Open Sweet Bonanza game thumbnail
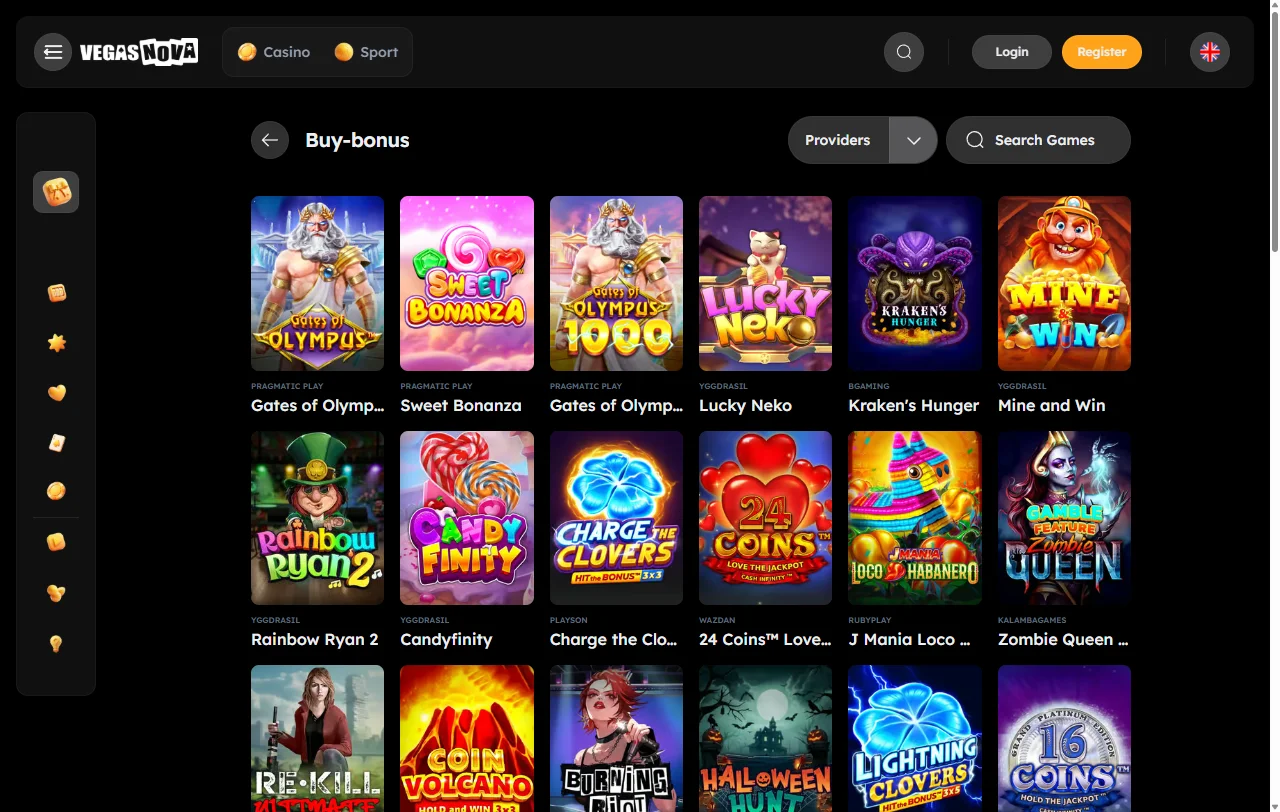 click(467, 283)
